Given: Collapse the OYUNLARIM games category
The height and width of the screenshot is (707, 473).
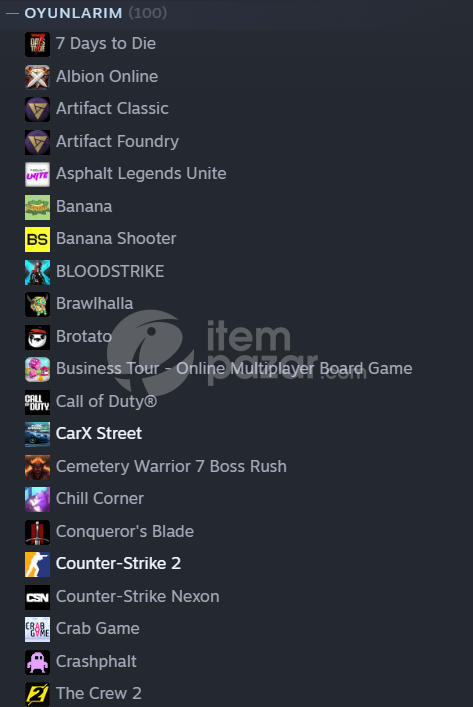Looking at the screenshot, I should [x=12, y=14].
